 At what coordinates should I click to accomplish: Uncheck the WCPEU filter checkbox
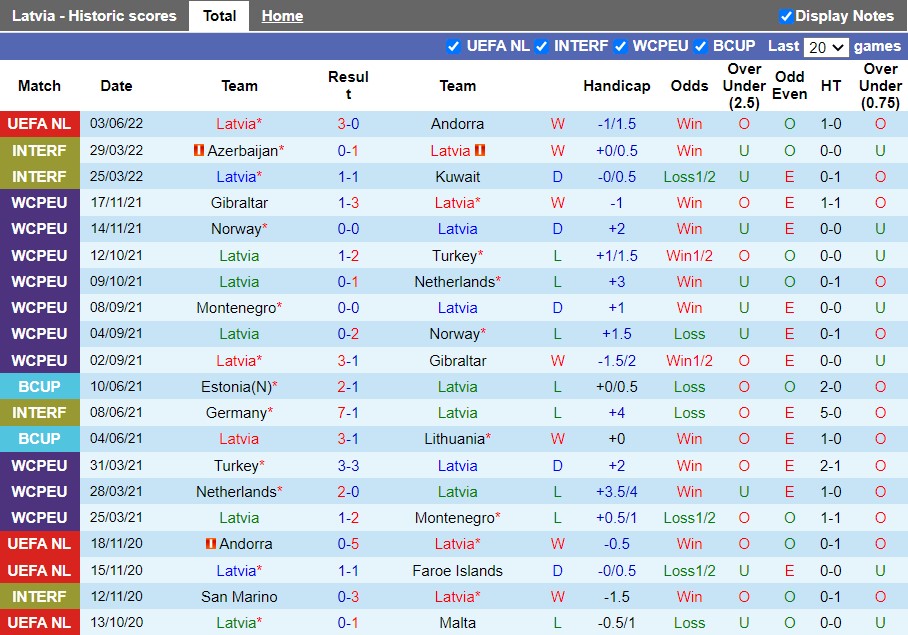(620, 46)
